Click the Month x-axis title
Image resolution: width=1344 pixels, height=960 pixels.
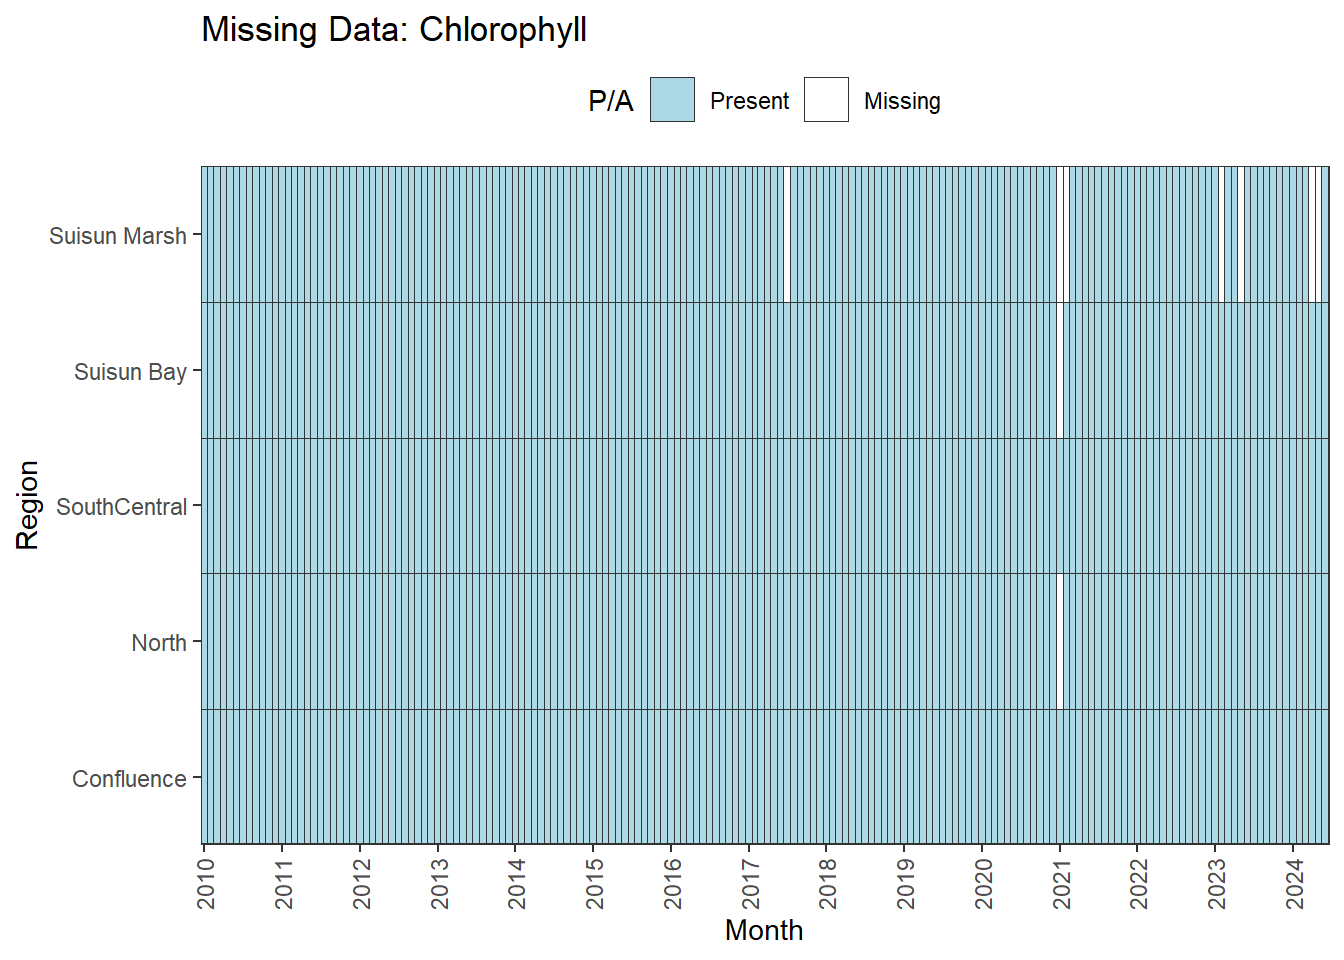point(764,930)
